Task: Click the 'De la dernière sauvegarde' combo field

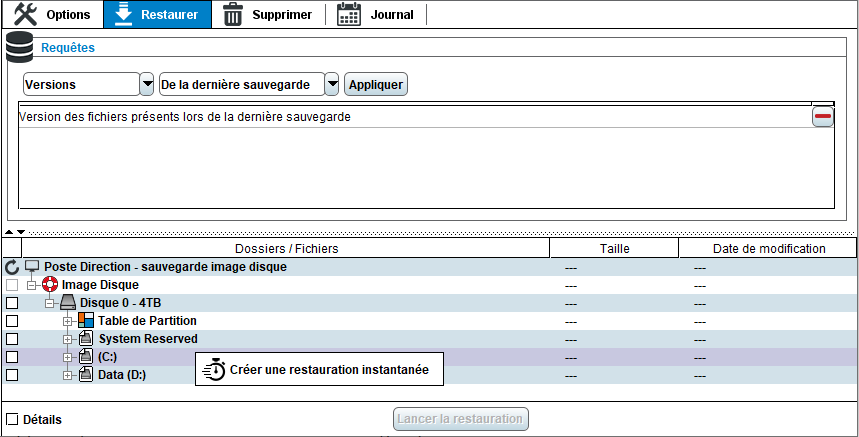Action: click(242, 84)
